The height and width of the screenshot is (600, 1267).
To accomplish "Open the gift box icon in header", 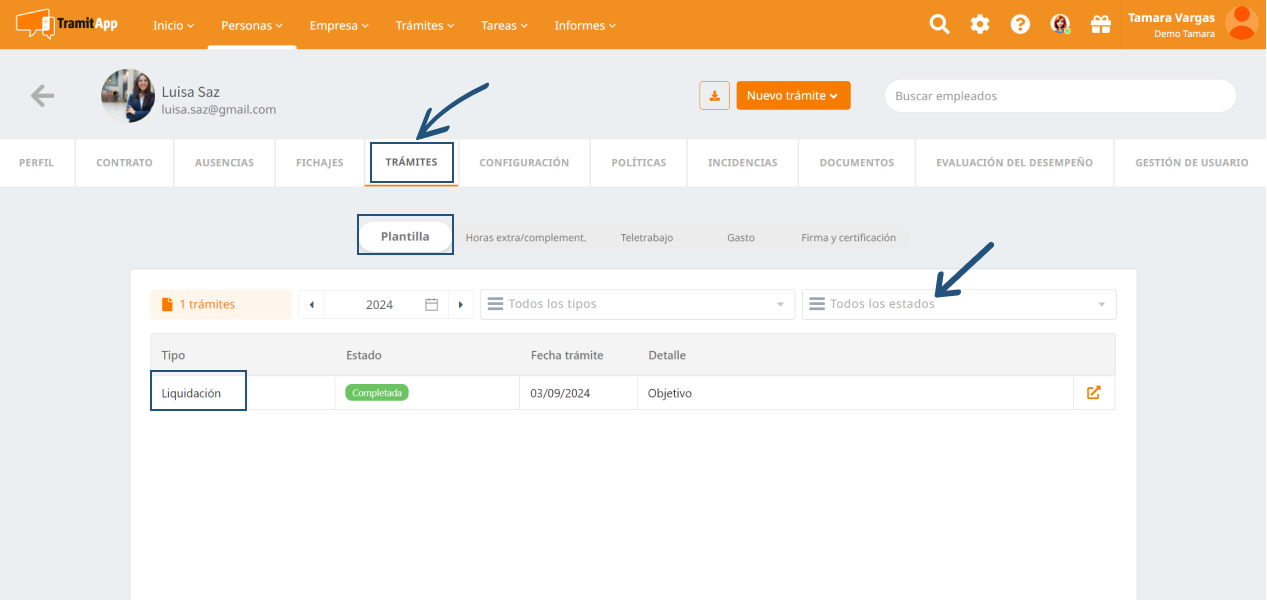I will coord(1101,24).
